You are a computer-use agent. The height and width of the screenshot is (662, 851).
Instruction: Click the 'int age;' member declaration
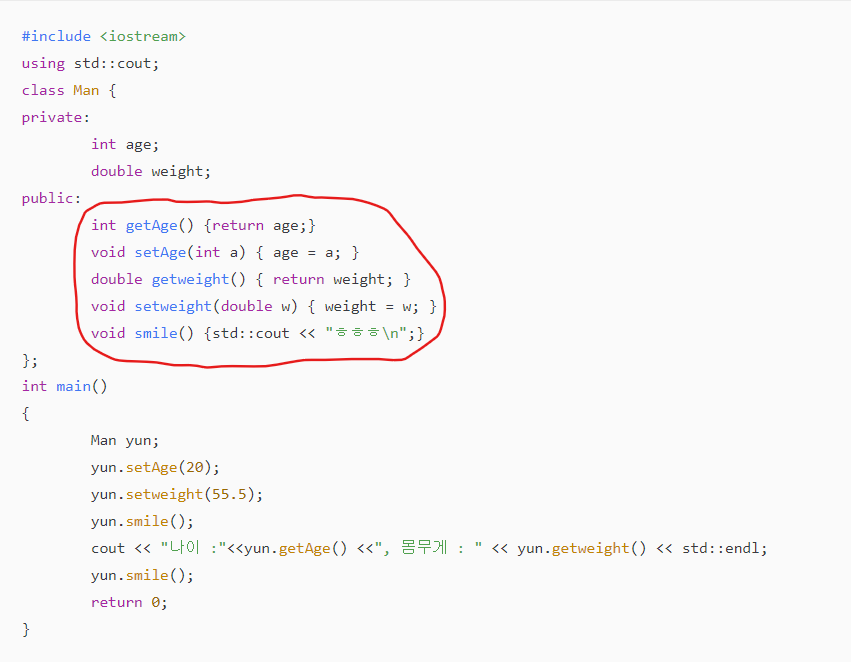(x=125, y=144)
